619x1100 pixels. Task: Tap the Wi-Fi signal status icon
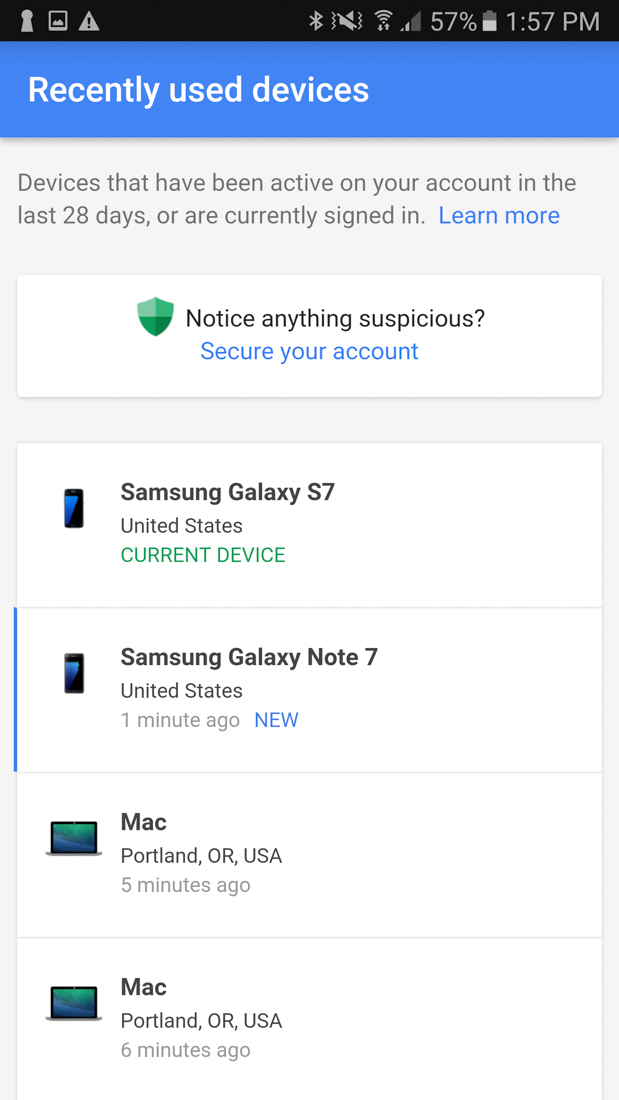(383, 20)
